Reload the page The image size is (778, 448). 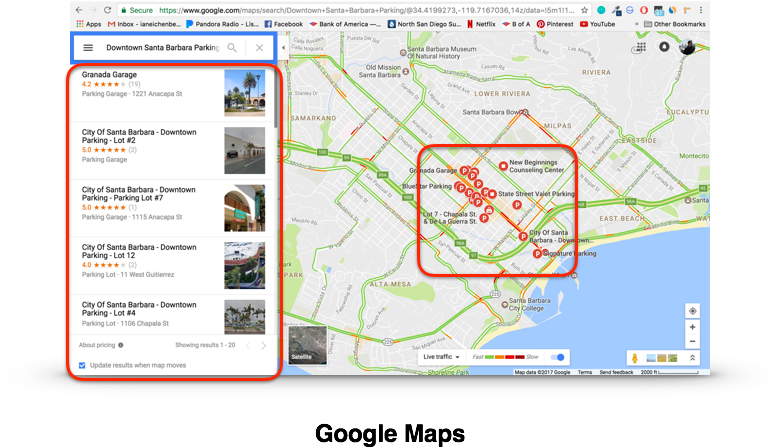(x=107, y=10)
